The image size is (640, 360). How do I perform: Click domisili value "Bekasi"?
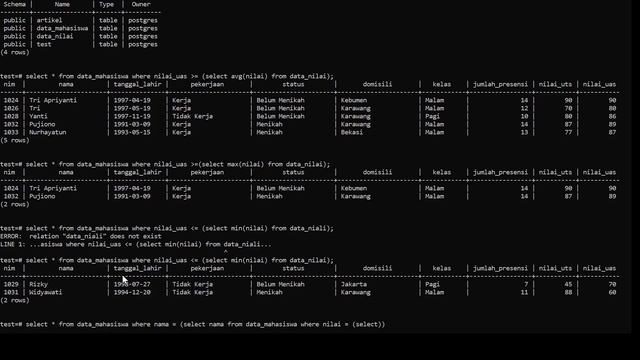tap(352, 132)
